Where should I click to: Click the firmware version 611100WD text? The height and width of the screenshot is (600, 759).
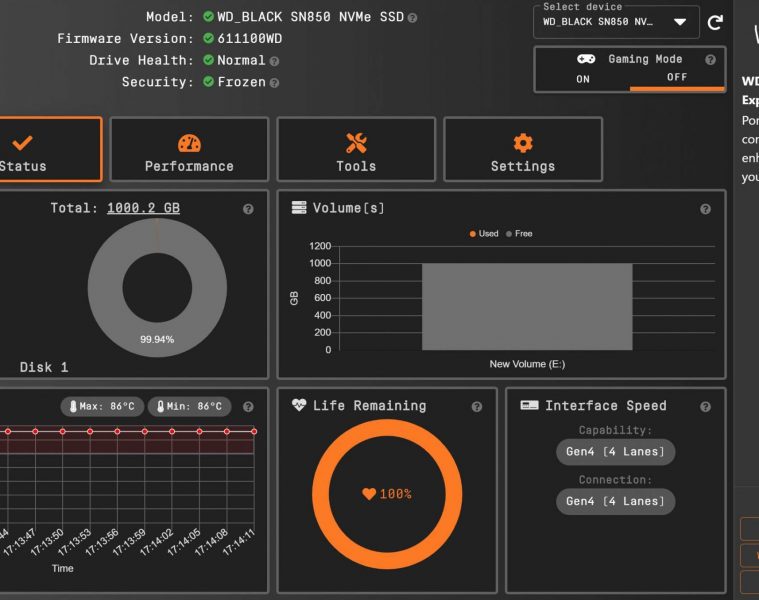click(x=250, y=39)
